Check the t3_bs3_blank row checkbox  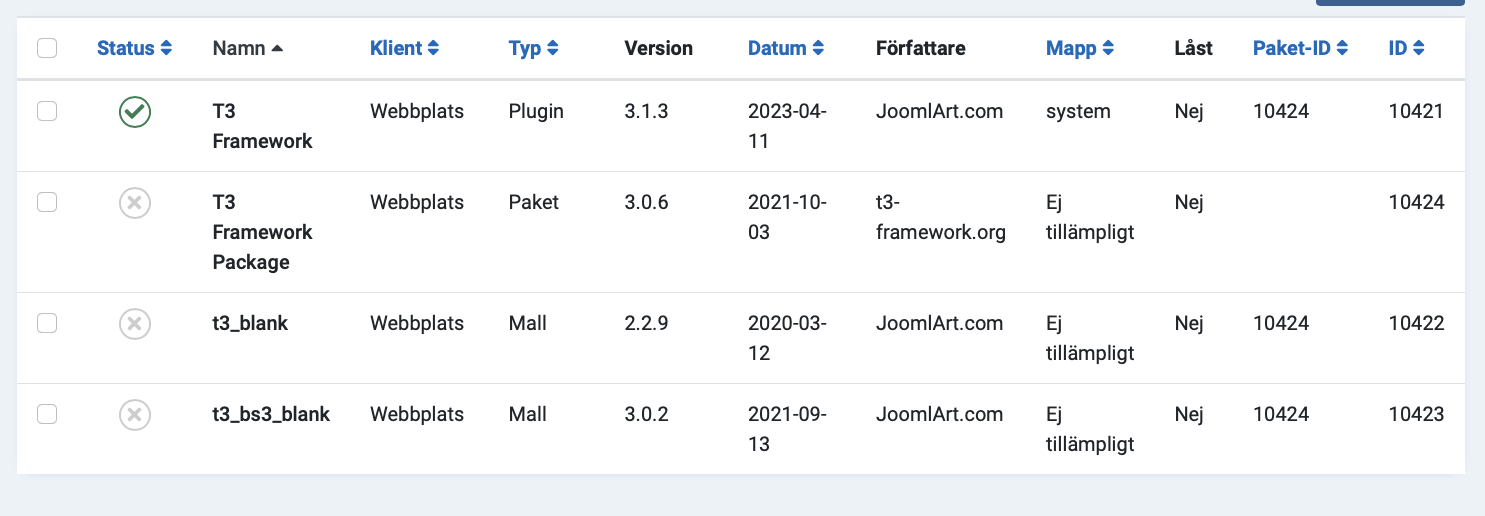click(x=47, y=413)
